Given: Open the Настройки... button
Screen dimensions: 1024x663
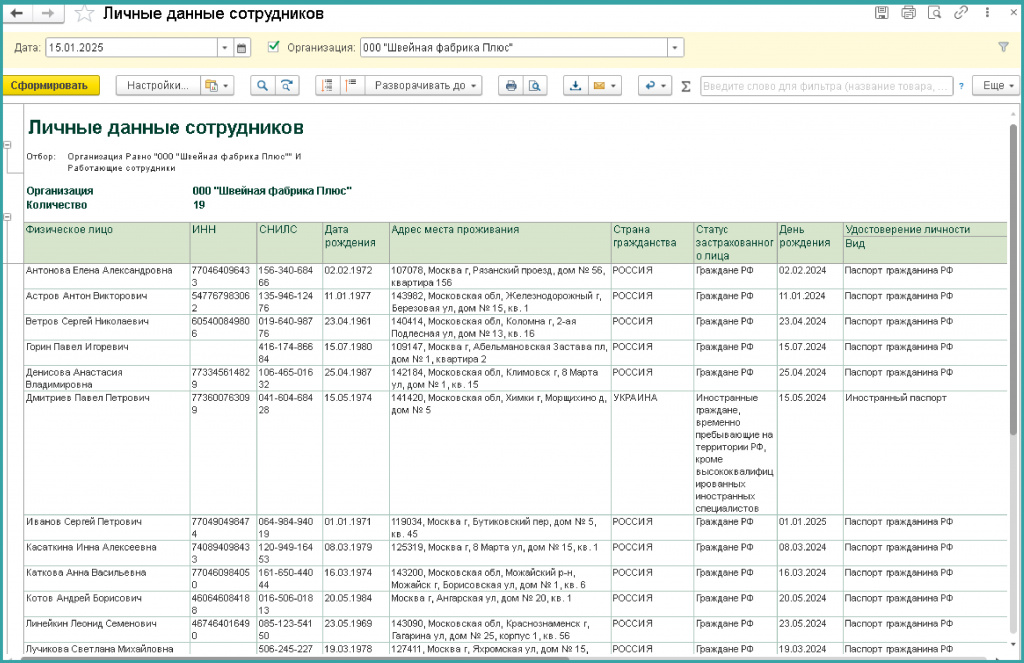Looking at the screenshot, I should (x=158, y=86).
